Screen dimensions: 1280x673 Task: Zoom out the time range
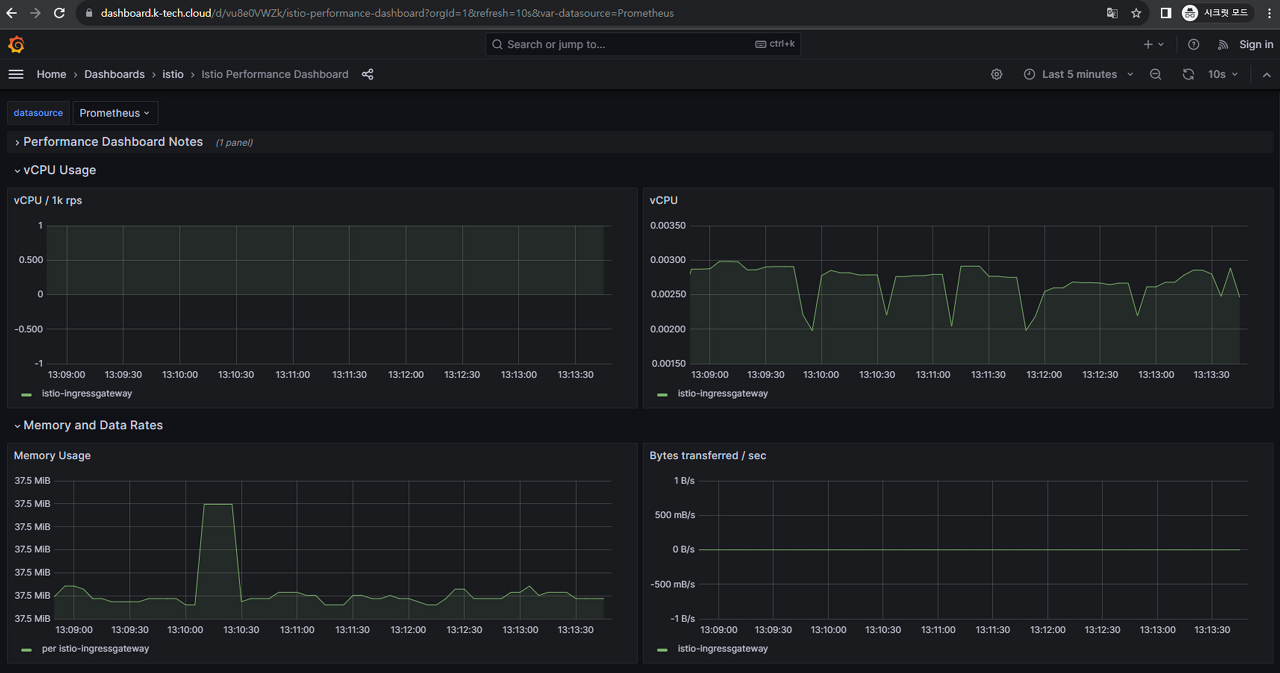[1156, 74]
